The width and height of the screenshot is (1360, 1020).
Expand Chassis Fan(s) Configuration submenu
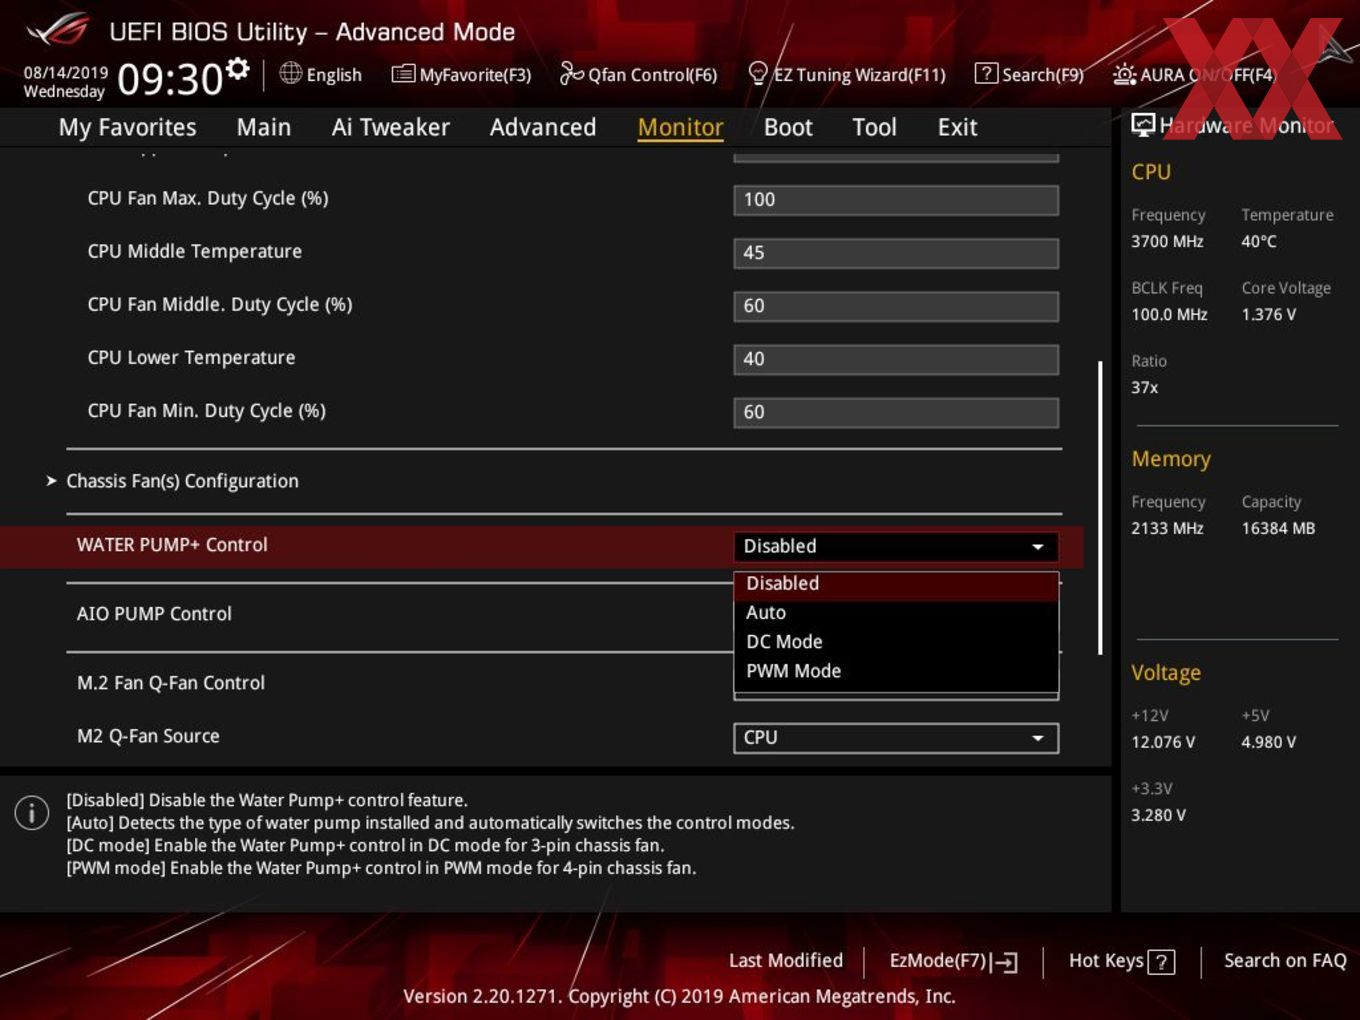[x=182, y=481]
